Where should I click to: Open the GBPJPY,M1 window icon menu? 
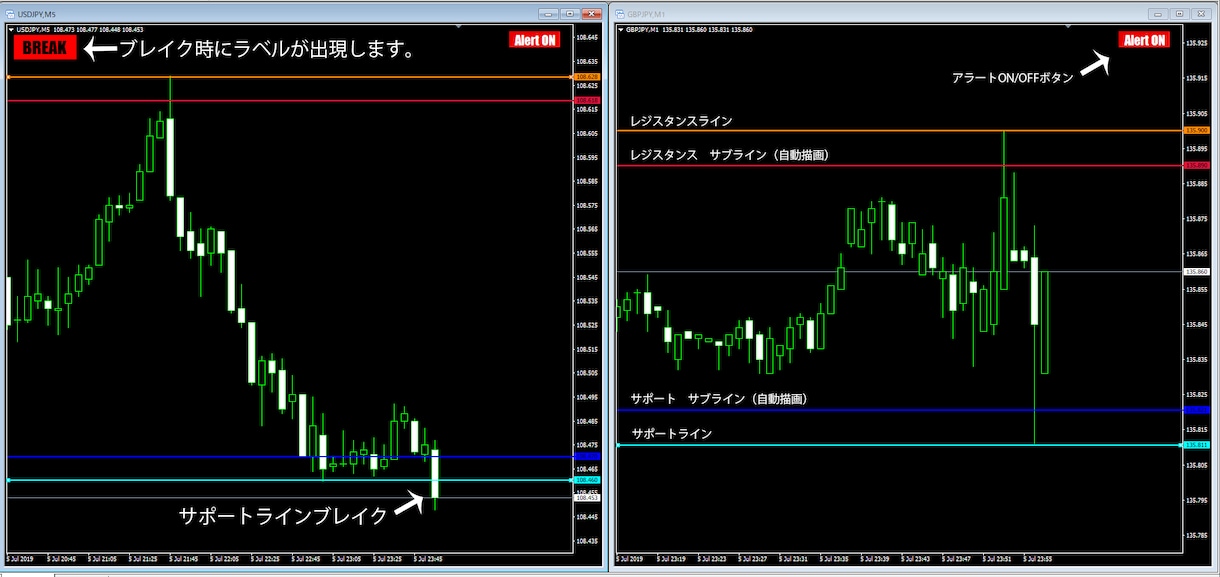(x=620, y=14)
